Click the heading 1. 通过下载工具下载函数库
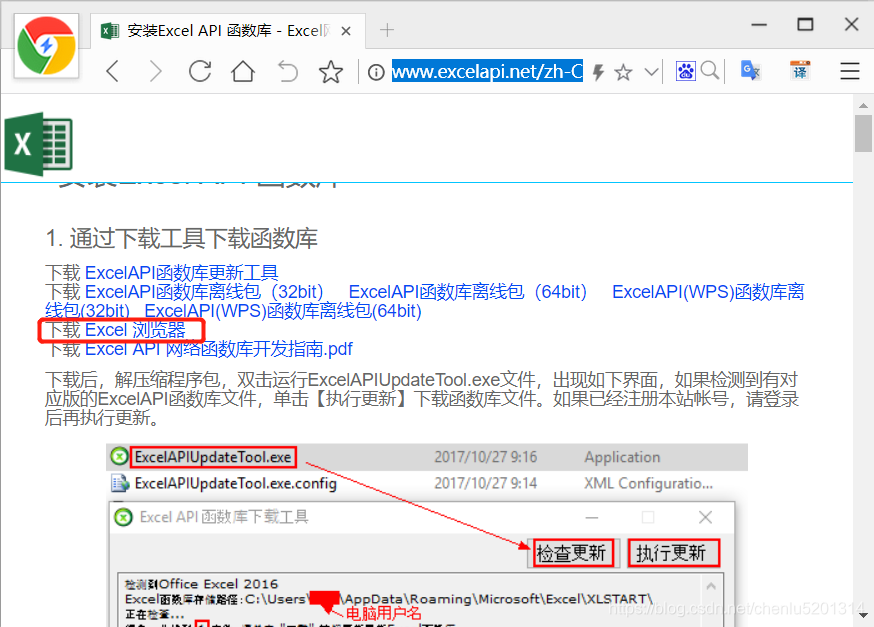 click(x=182, y=239)
